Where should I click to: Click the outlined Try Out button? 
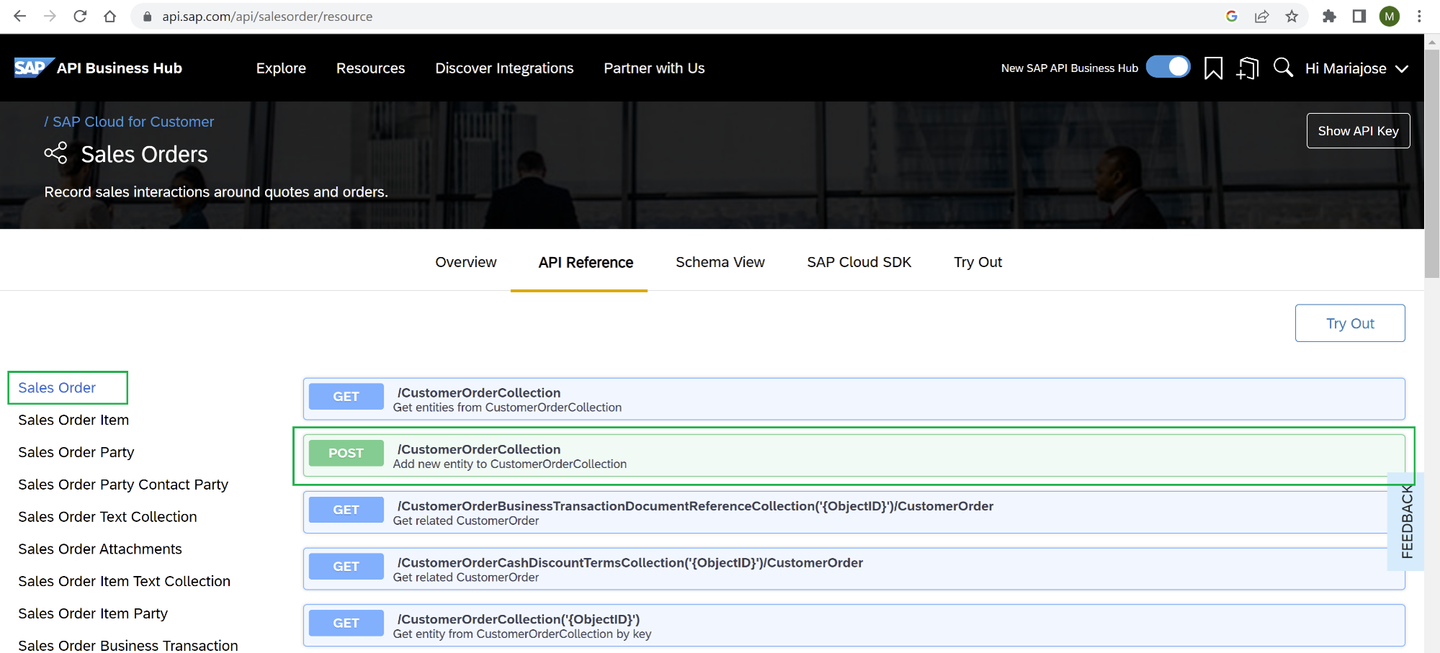(x=1350, y=323)
